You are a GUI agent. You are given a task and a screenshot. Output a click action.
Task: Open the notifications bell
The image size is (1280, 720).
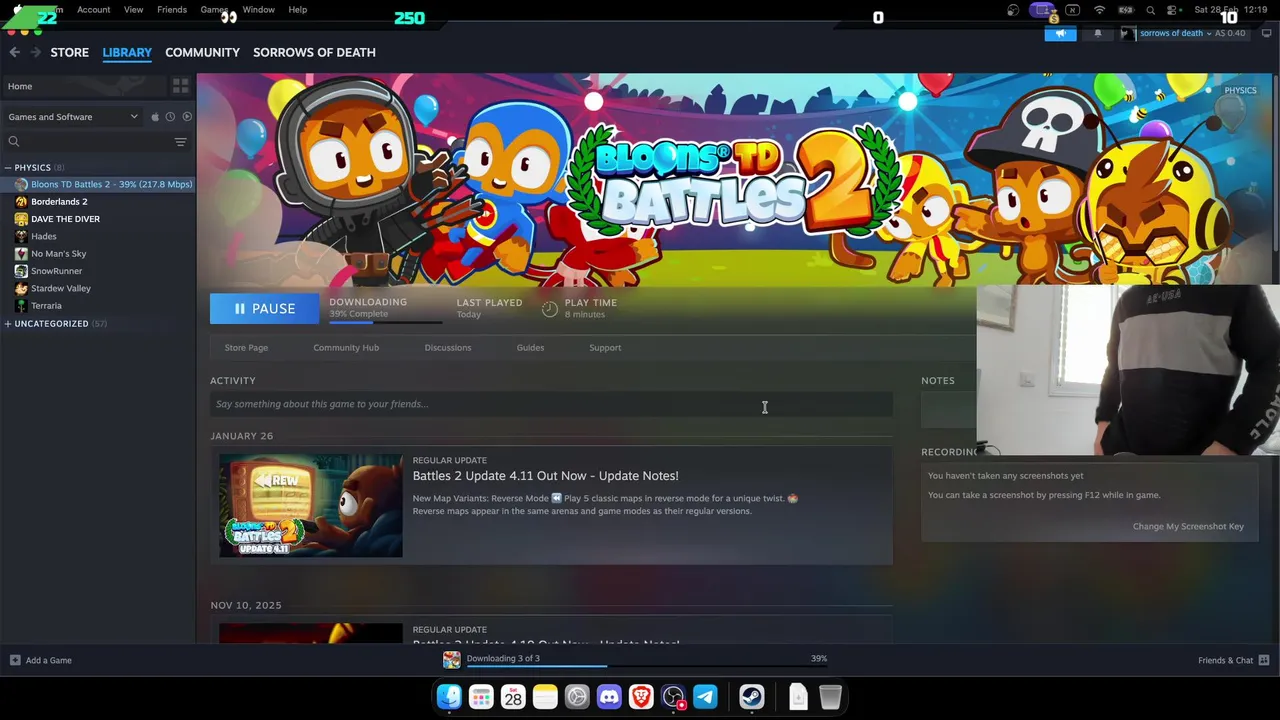pos(1097,33)
